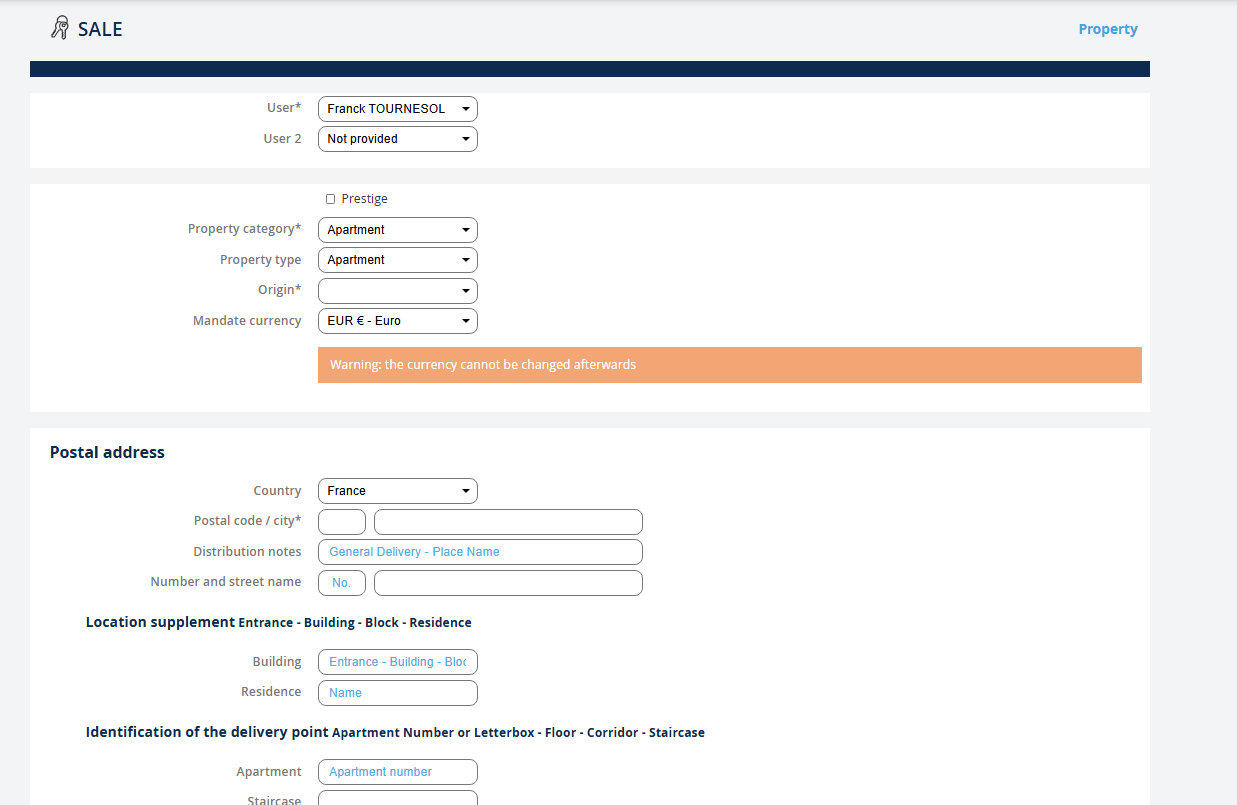1237x805 pixels.
Task: Focus the Apartment number field
Action: click(x=397, y=772)
